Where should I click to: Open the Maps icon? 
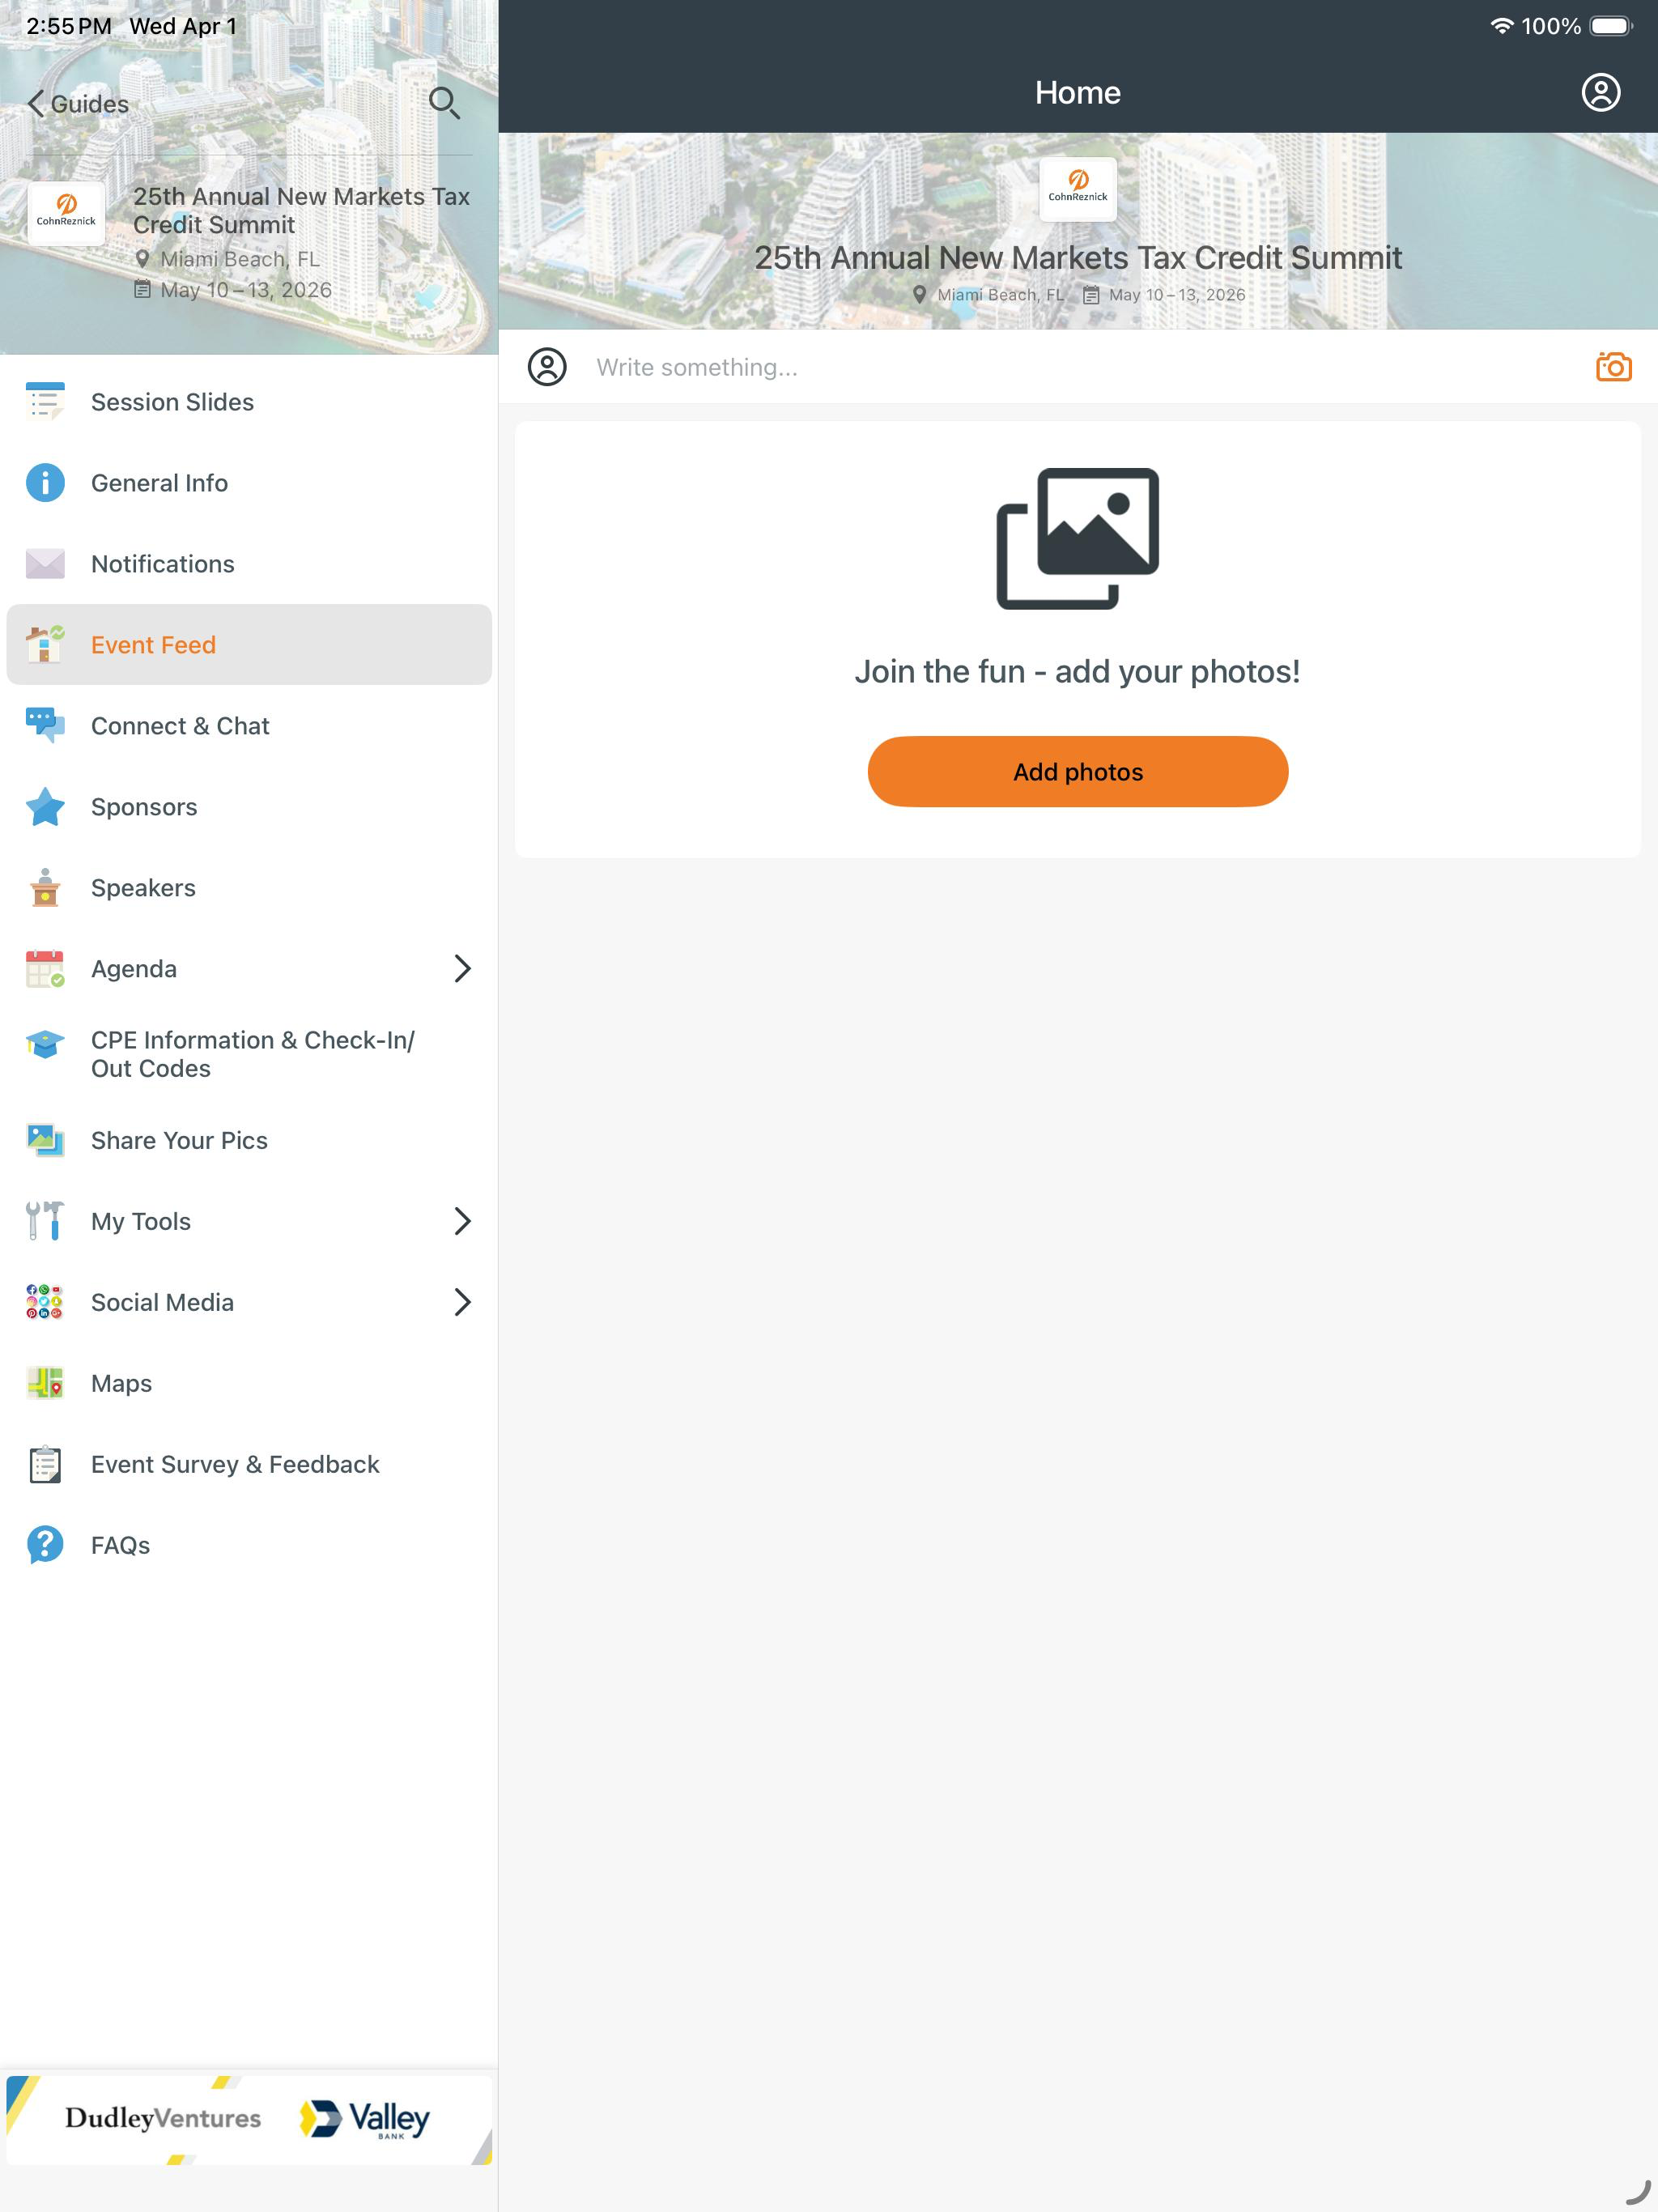click(x=45, y=1383)
